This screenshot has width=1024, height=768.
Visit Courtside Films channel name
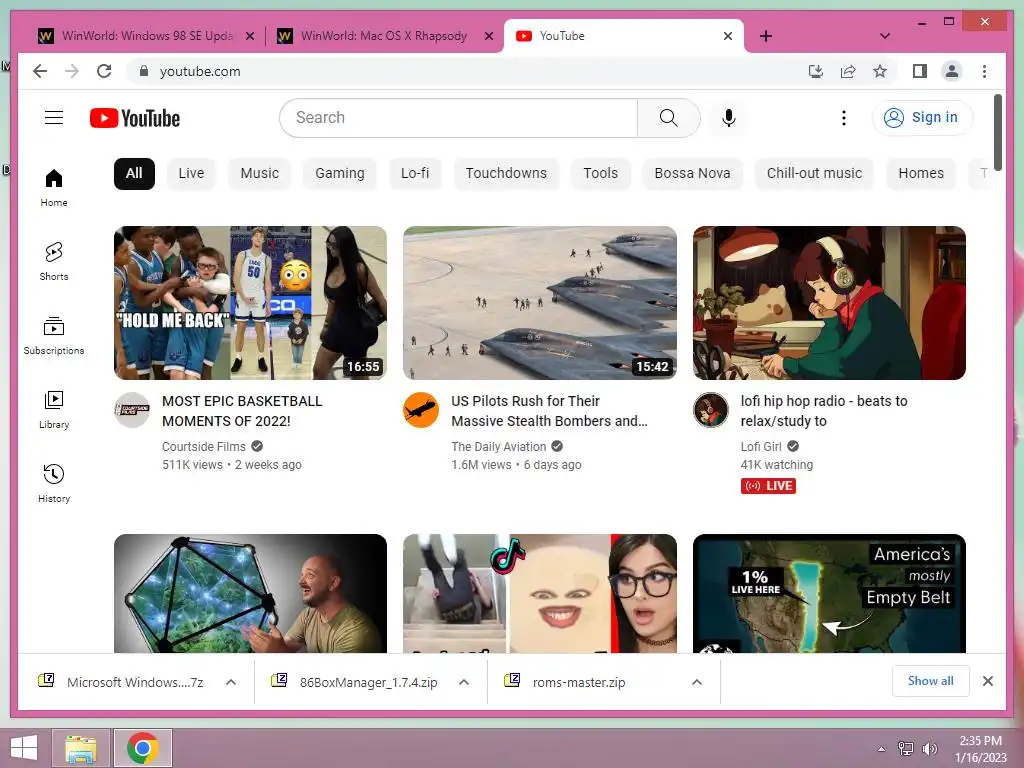[204, 447]
